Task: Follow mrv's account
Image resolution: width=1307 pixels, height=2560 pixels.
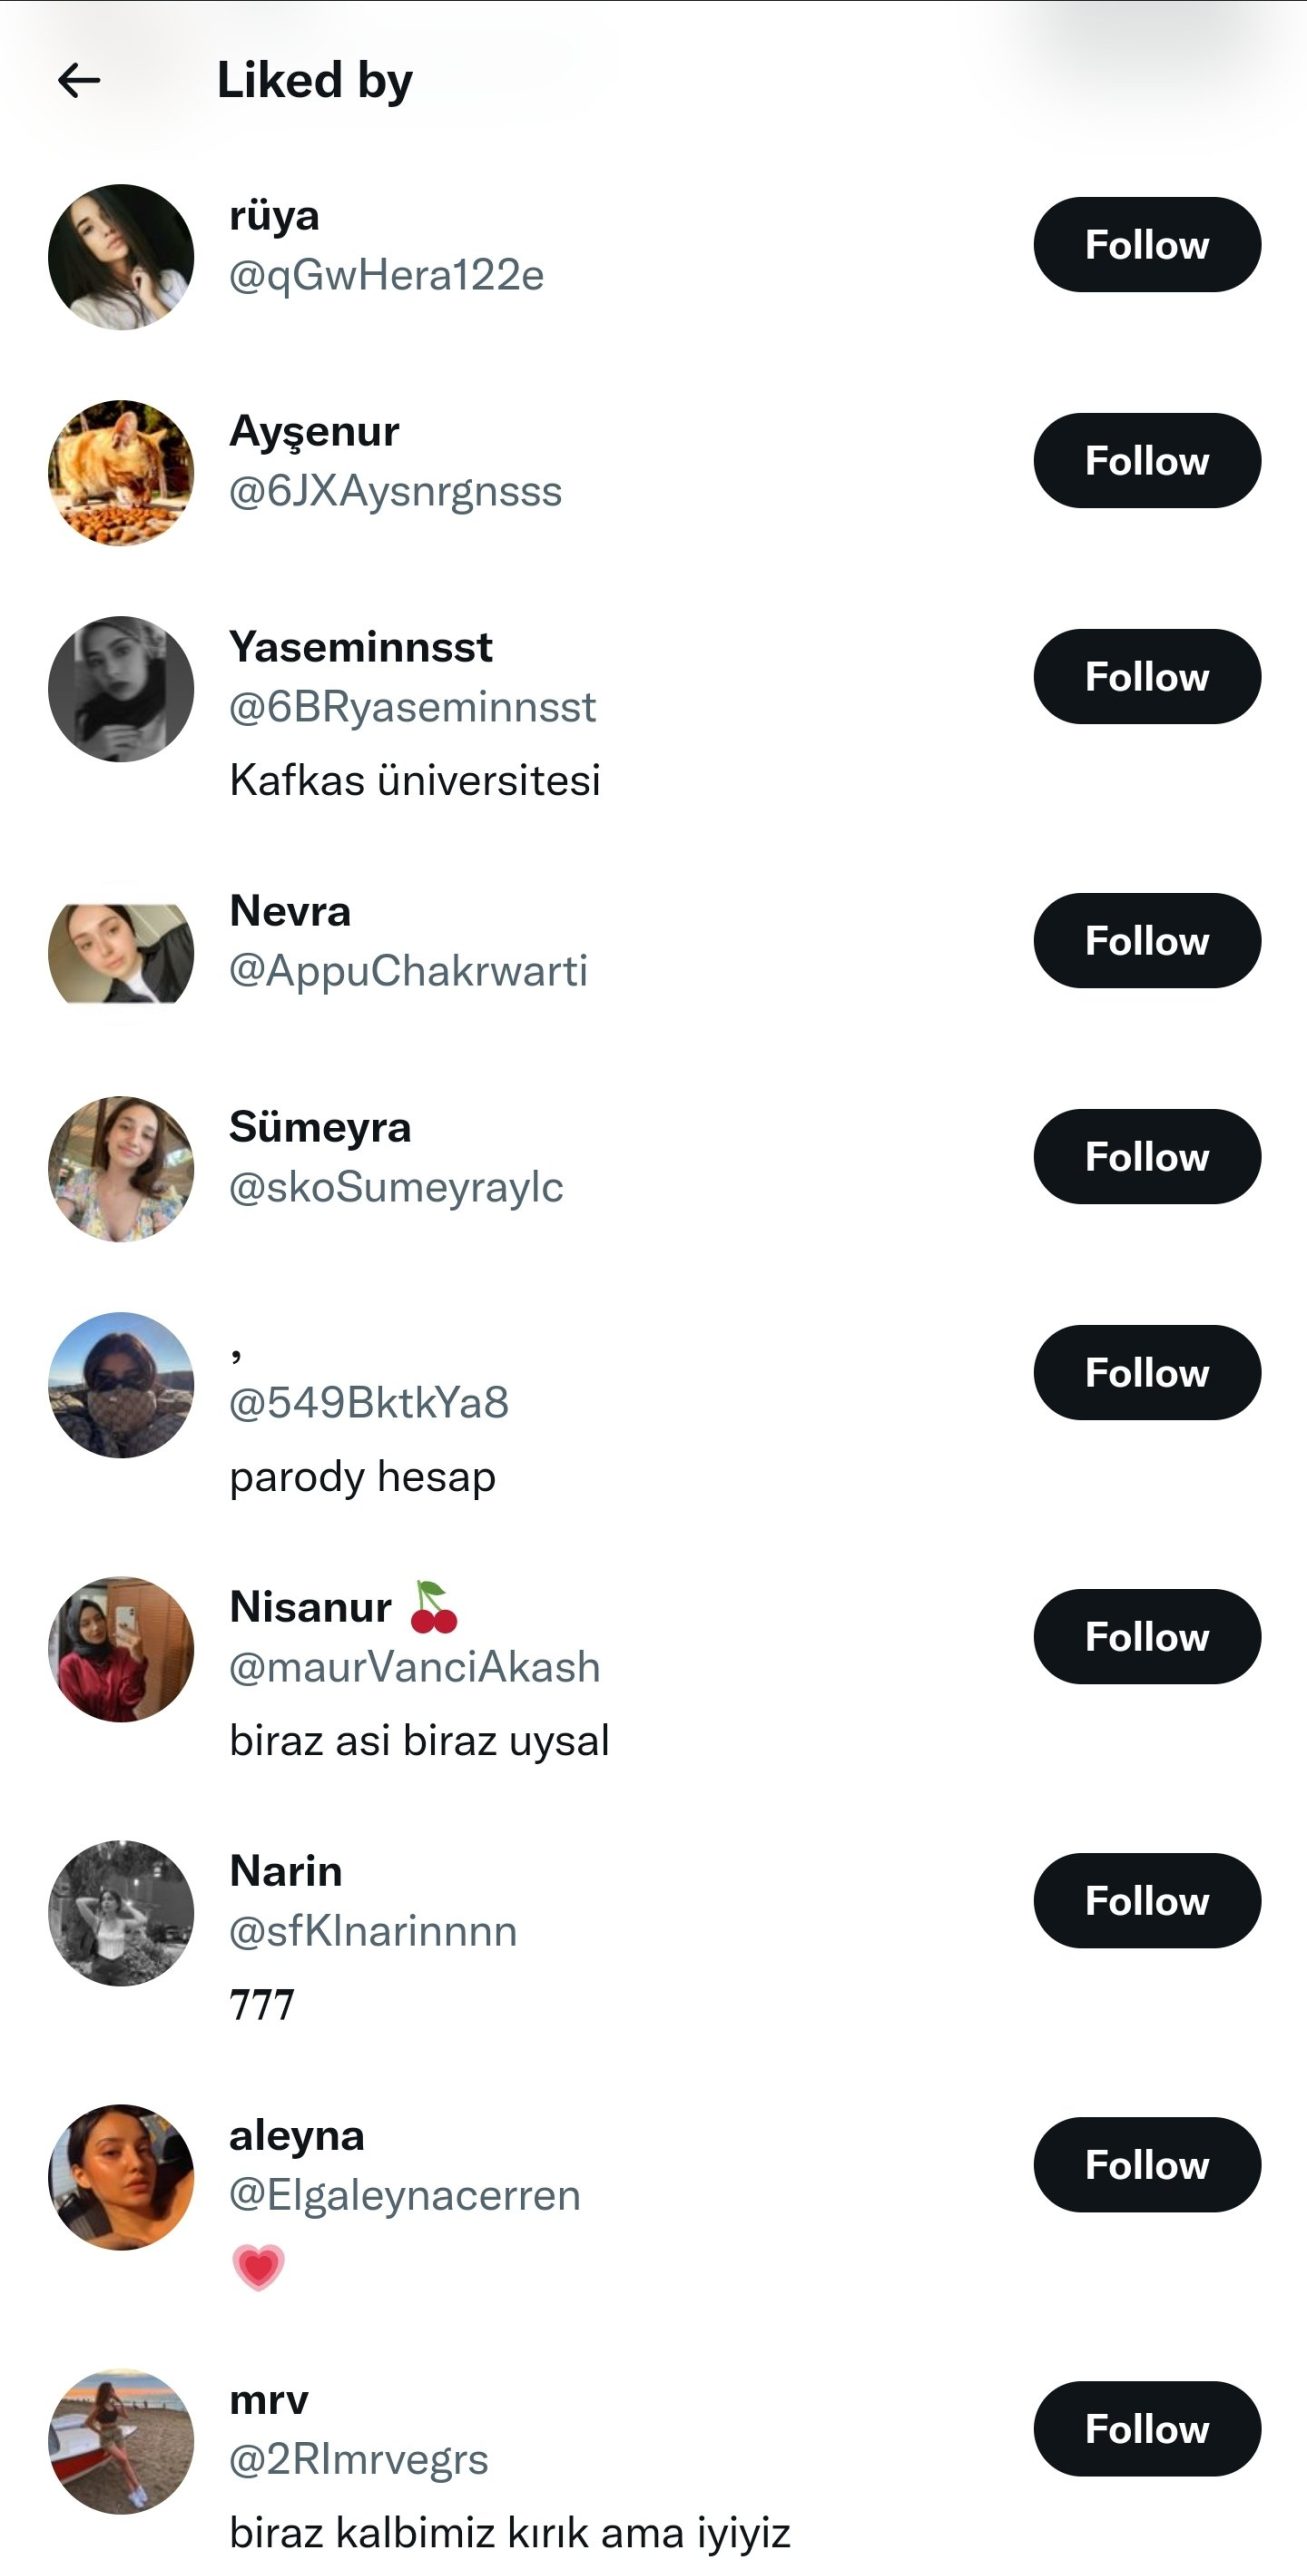Action: click(1147, 2429)
